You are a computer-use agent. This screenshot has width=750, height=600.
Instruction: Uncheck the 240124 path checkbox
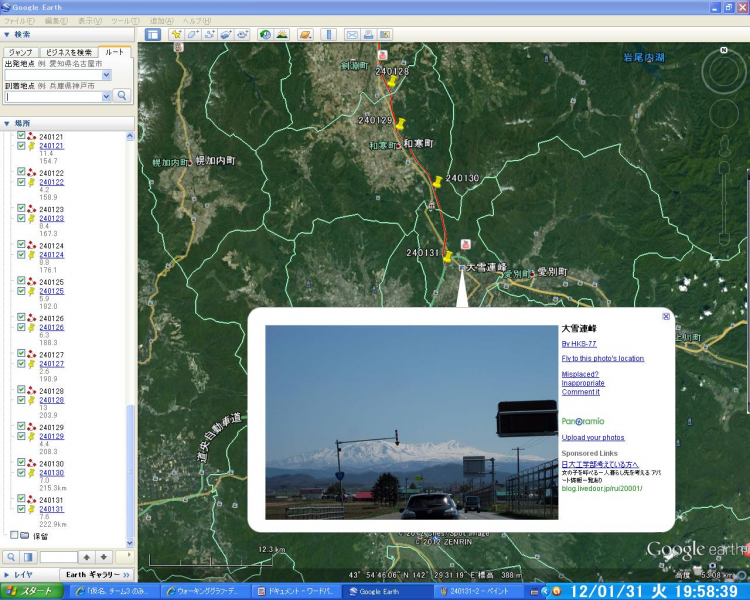[x=21, y=244]
